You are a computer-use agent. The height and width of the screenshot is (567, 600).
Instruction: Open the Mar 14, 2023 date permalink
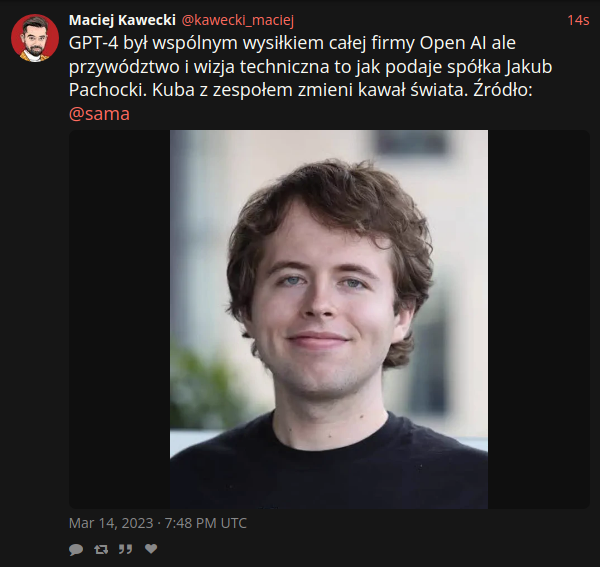[x=111, y=523]
